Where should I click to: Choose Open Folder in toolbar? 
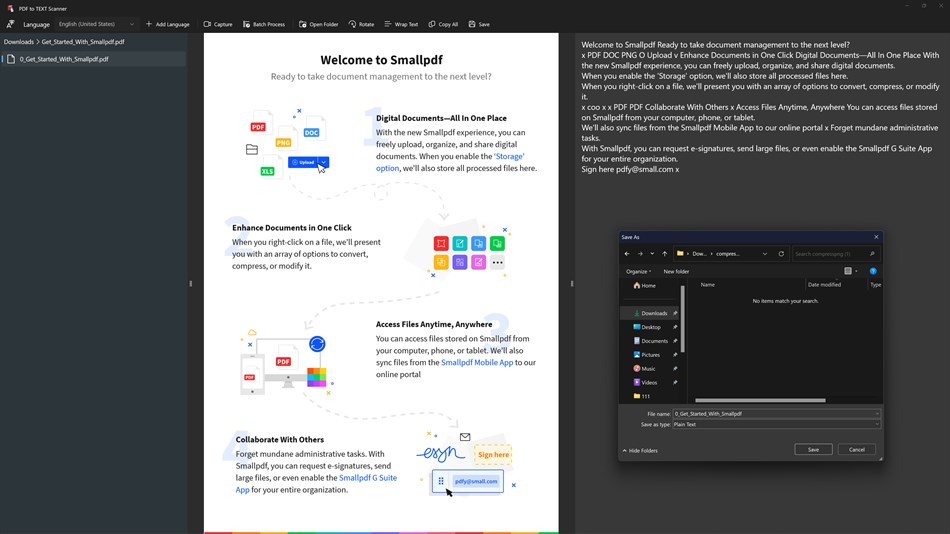[x=319, y=24]
